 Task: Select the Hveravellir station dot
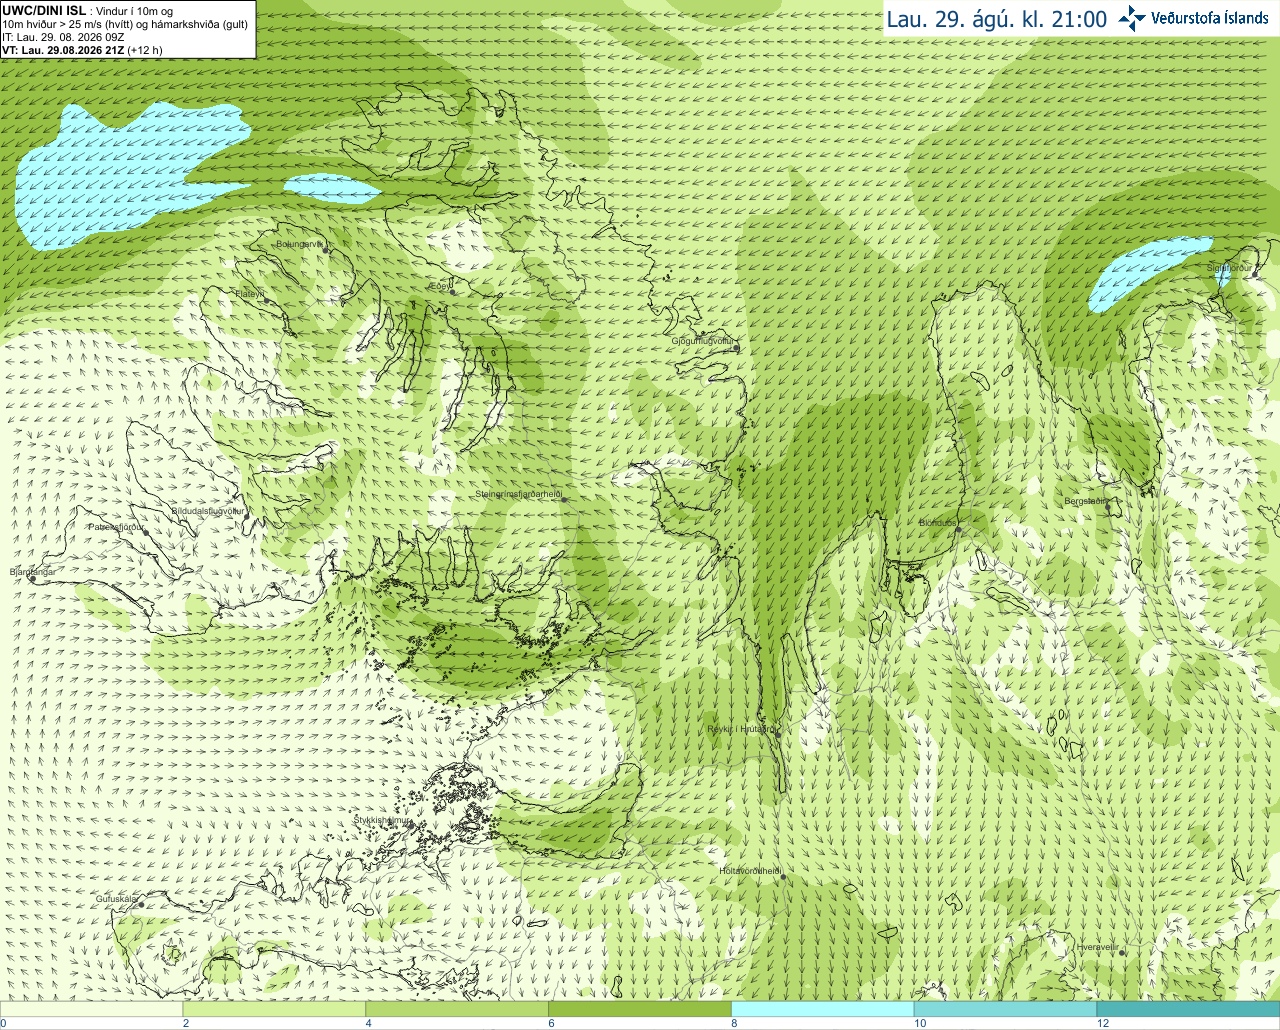point(1122,952)
